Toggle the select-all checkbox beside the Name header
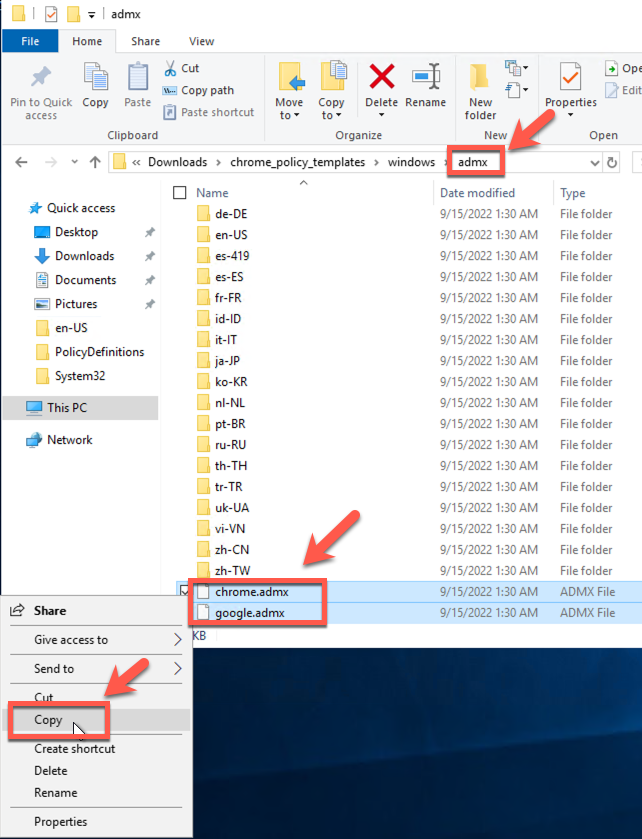This screenshot has width=642, height=839. tap(180, 193)
